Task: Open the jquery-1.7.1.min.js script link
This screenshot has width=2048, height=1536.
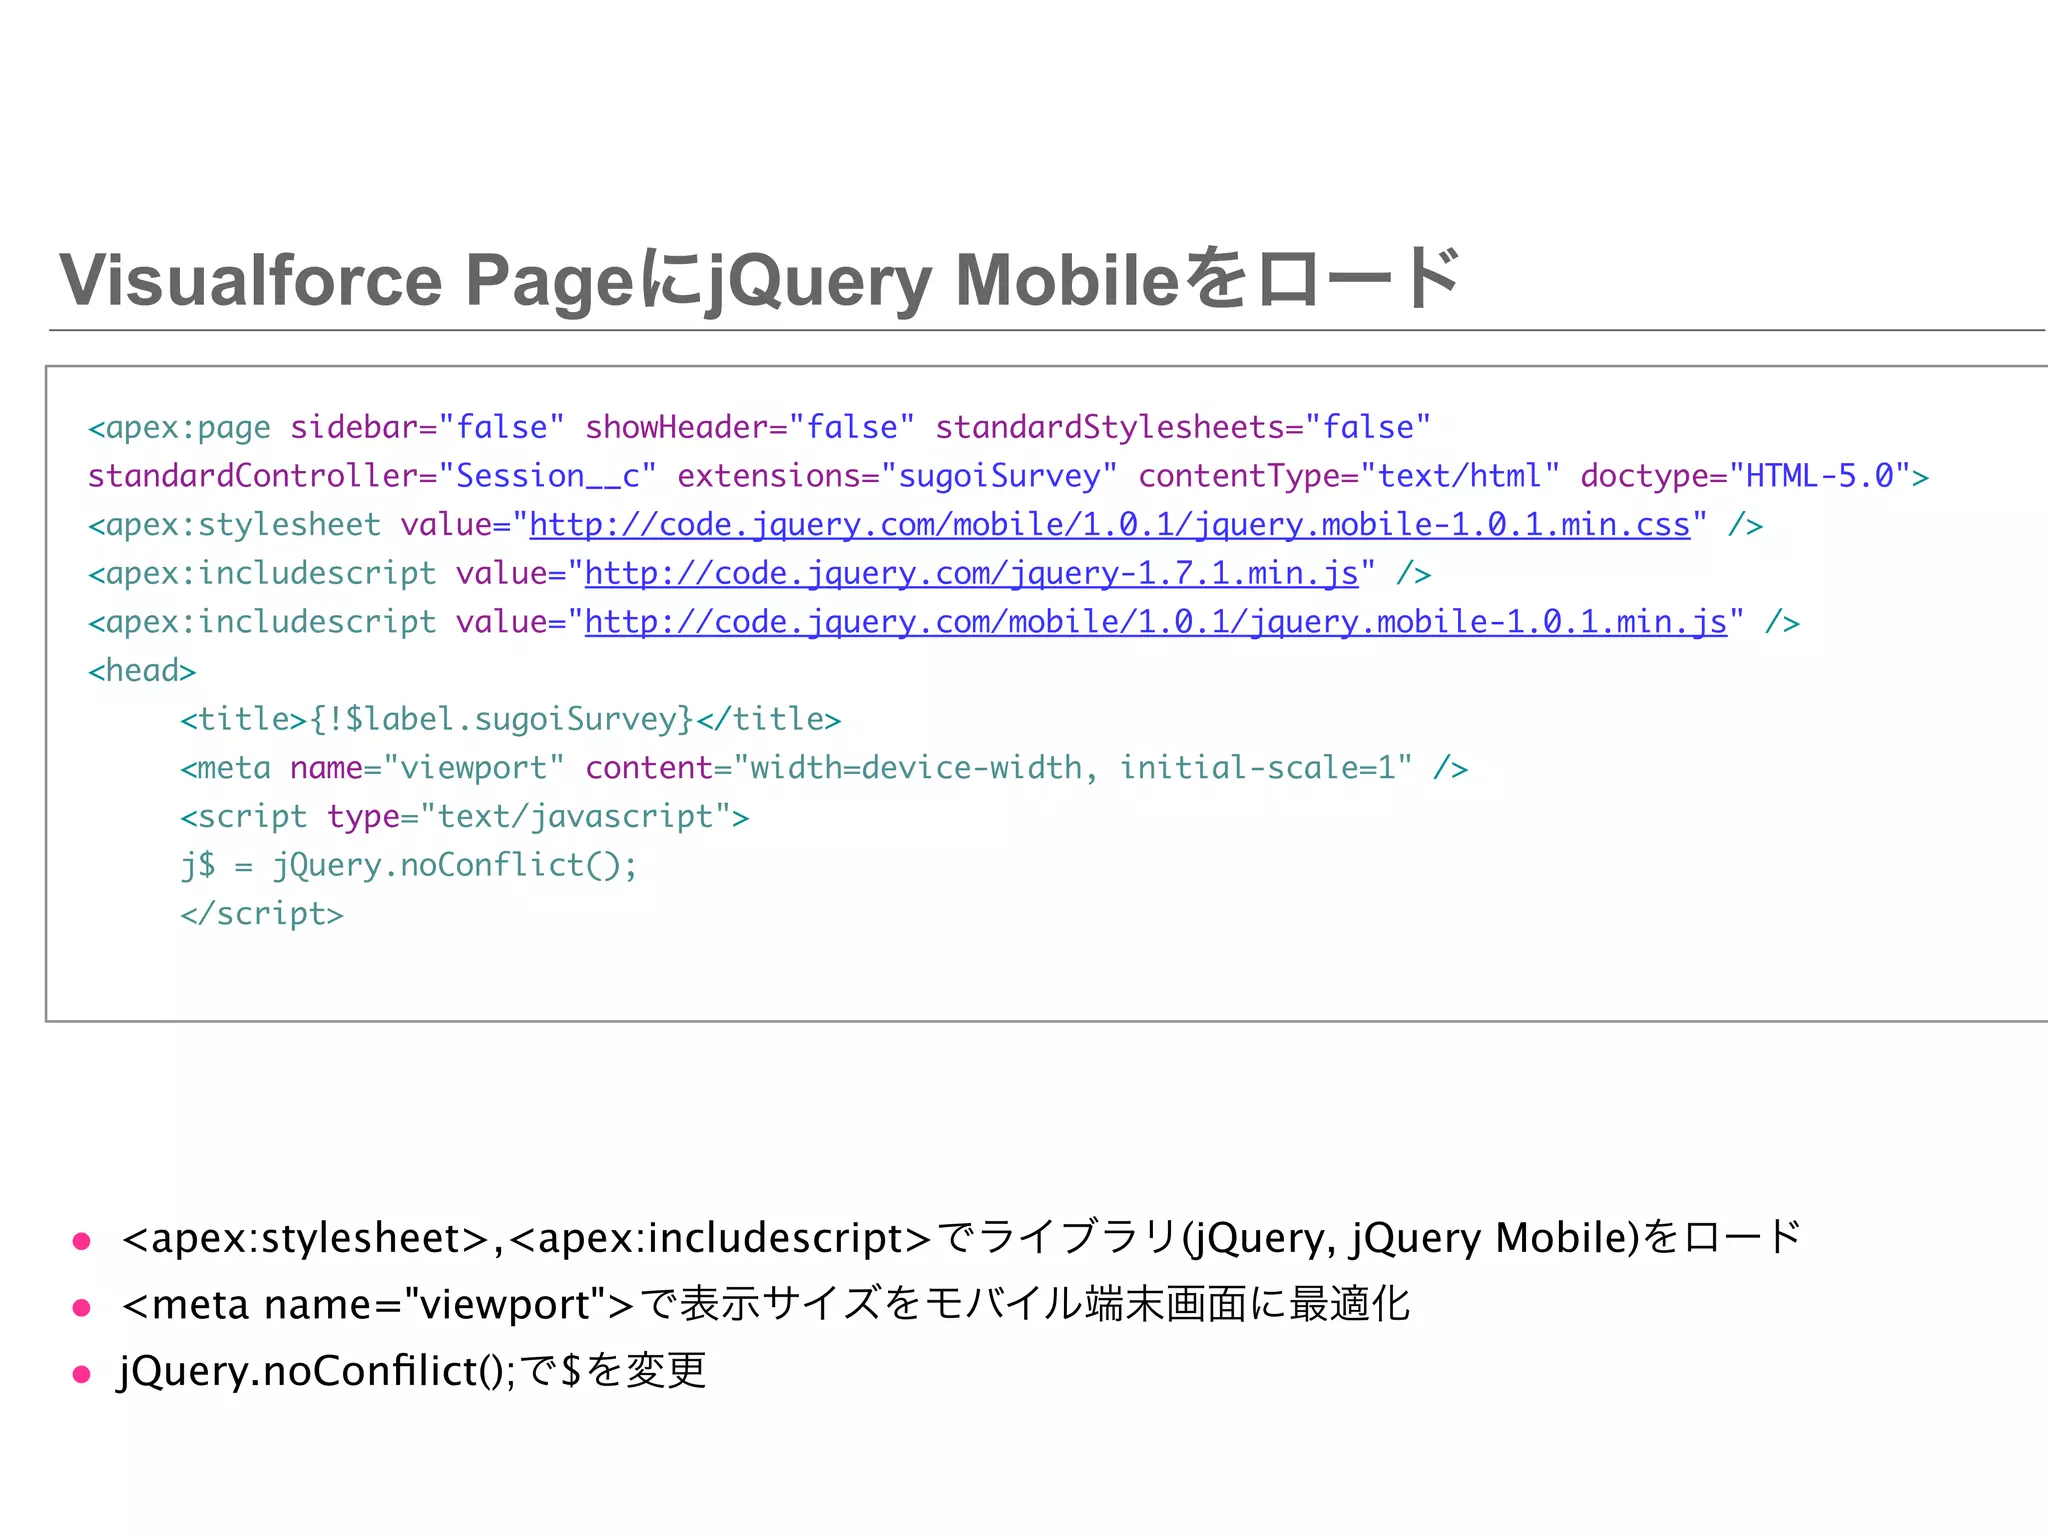Action: pos(972,574)
